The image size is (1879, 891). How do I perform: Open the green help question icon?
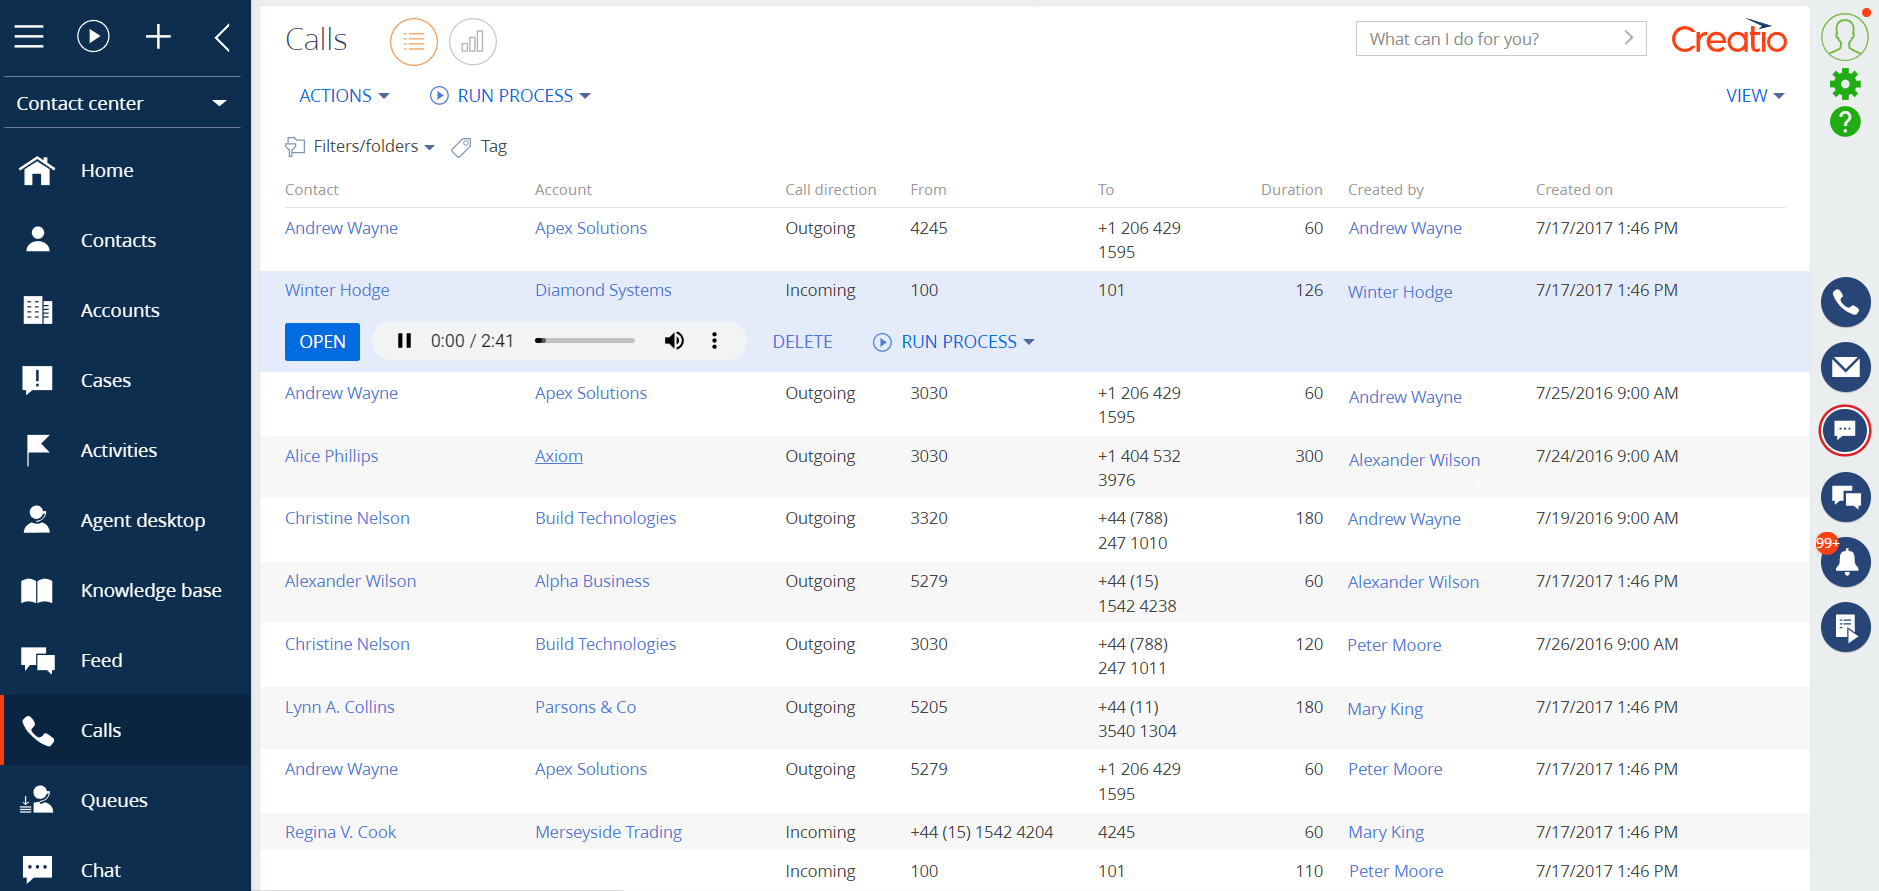coord(1845,122)
